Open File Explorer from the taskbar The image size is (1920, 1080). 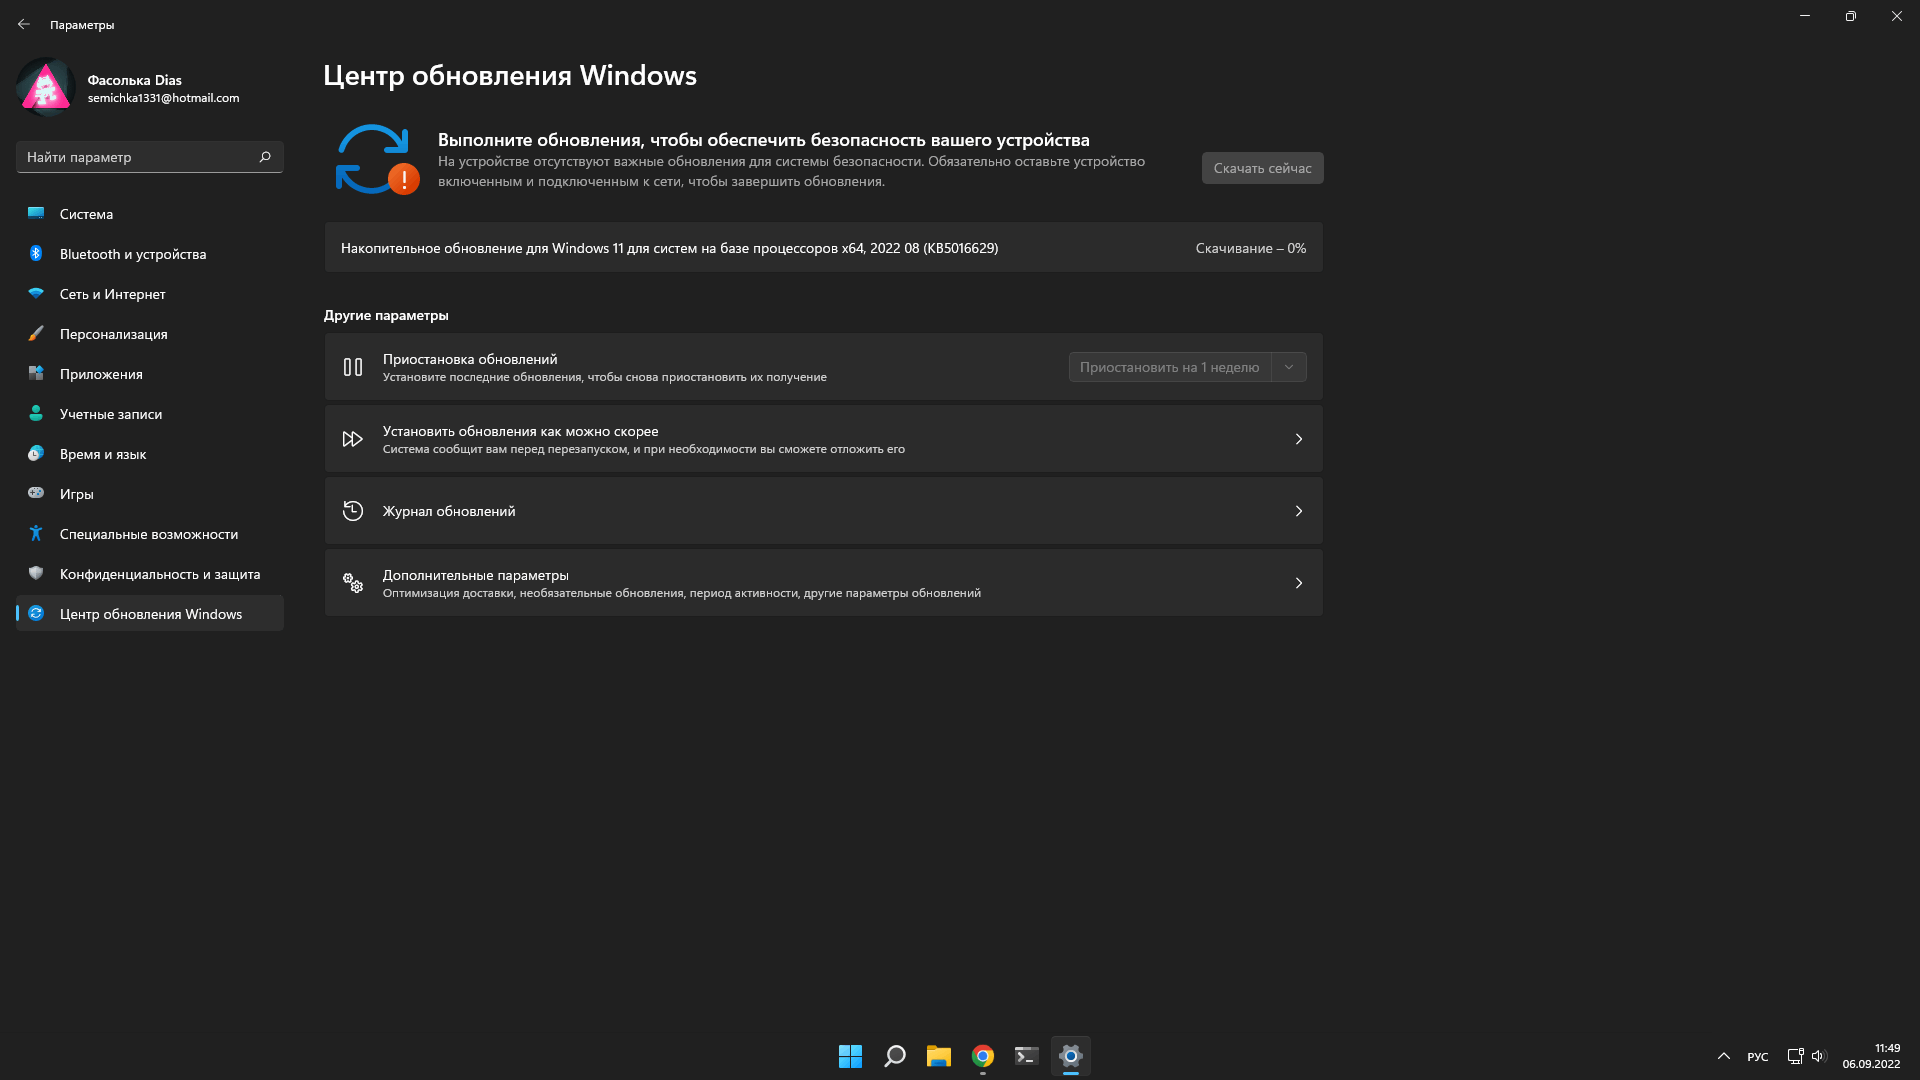pos(938,1056)
